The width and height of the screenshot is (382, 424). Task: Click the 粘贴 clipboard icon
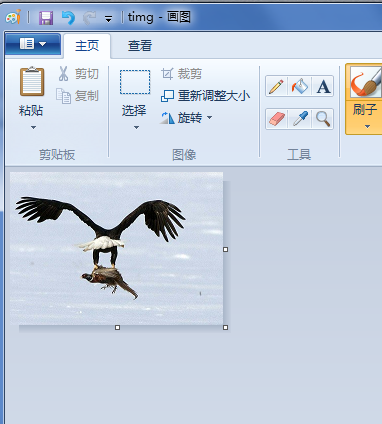pyautogui.click(x=32, y=82)
